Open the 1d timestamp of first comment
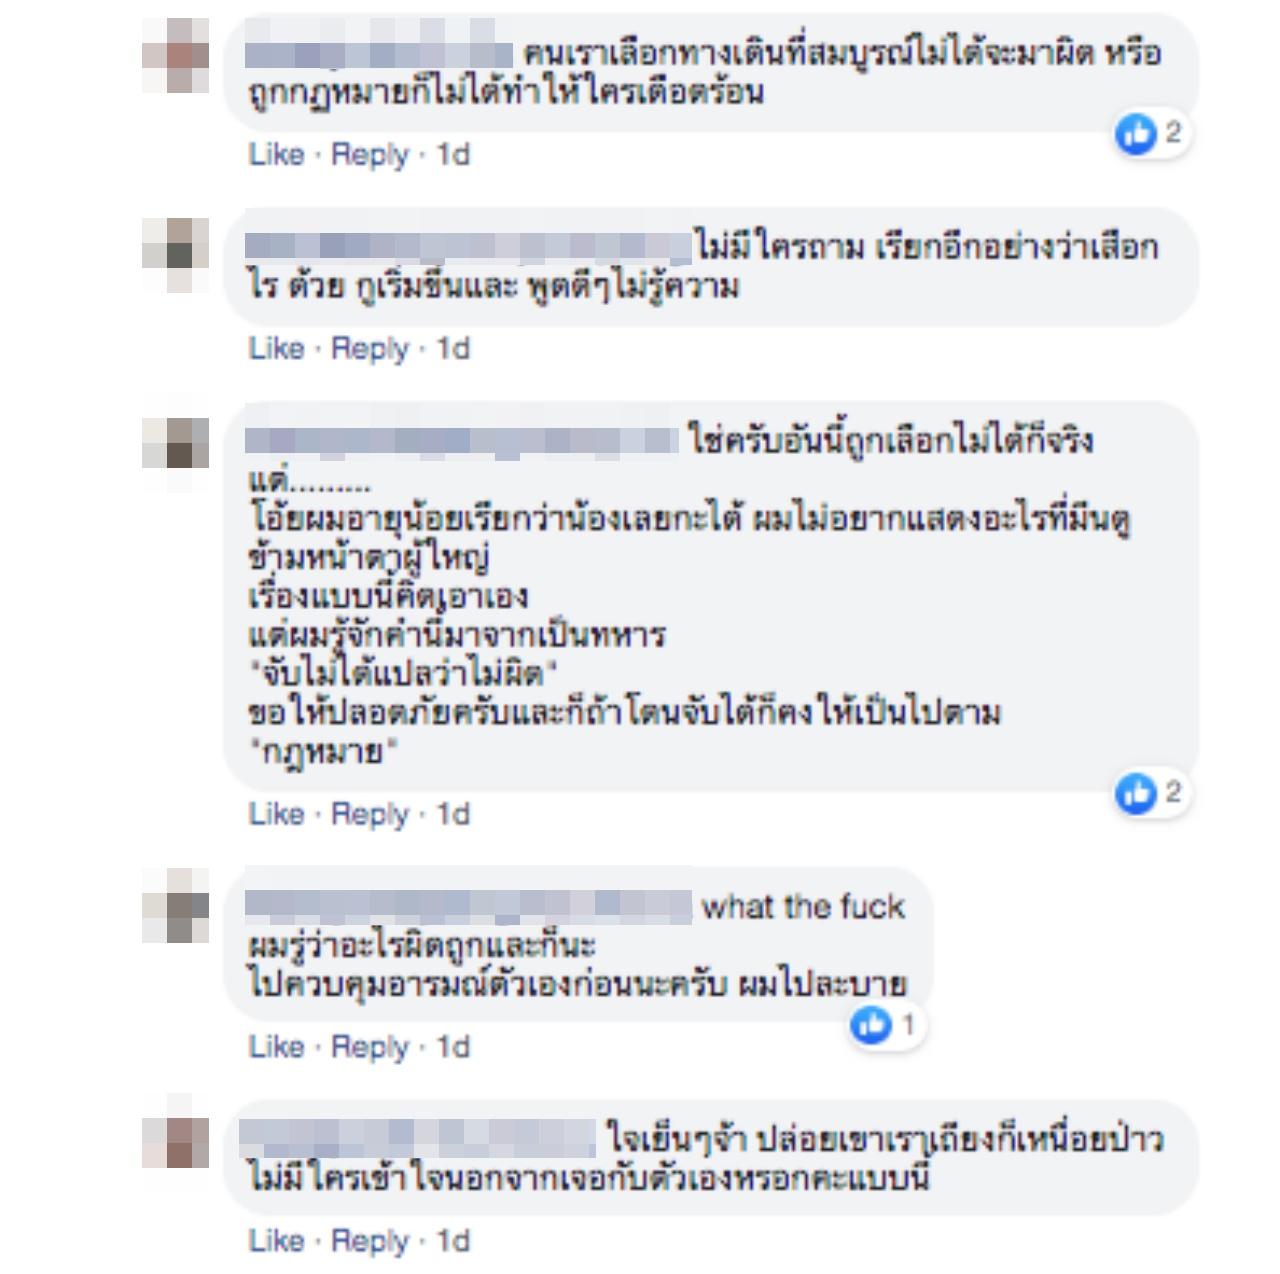 [x=453, y=155]
